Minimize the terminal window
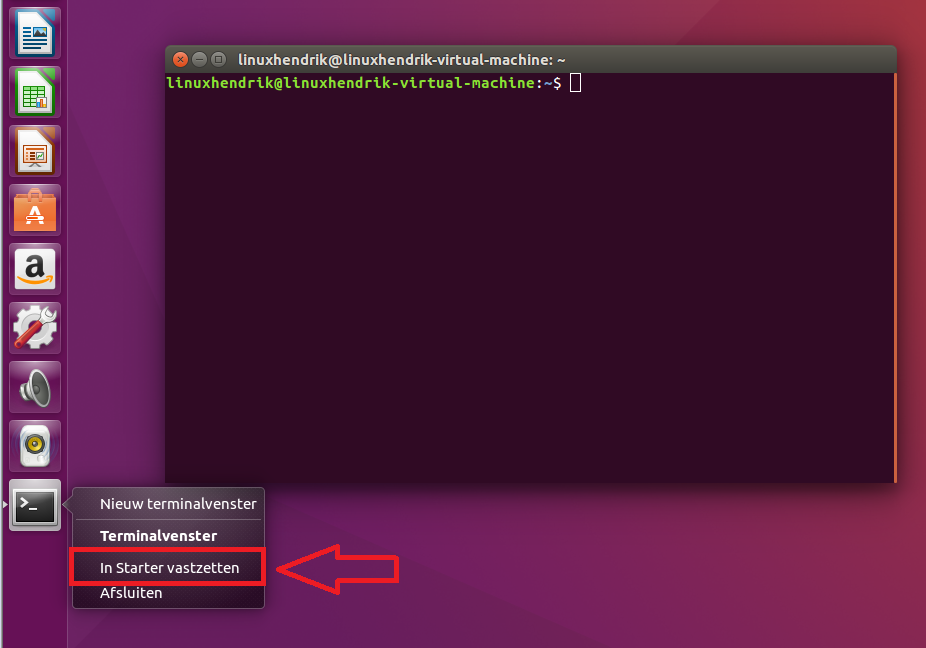 200,60
